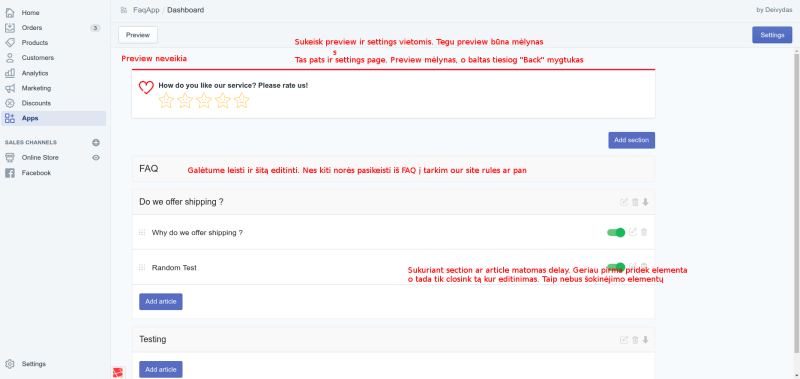Select Apps in the sidebar
The width and height of the screenshot is (800, 379).
tap(54, 118)
